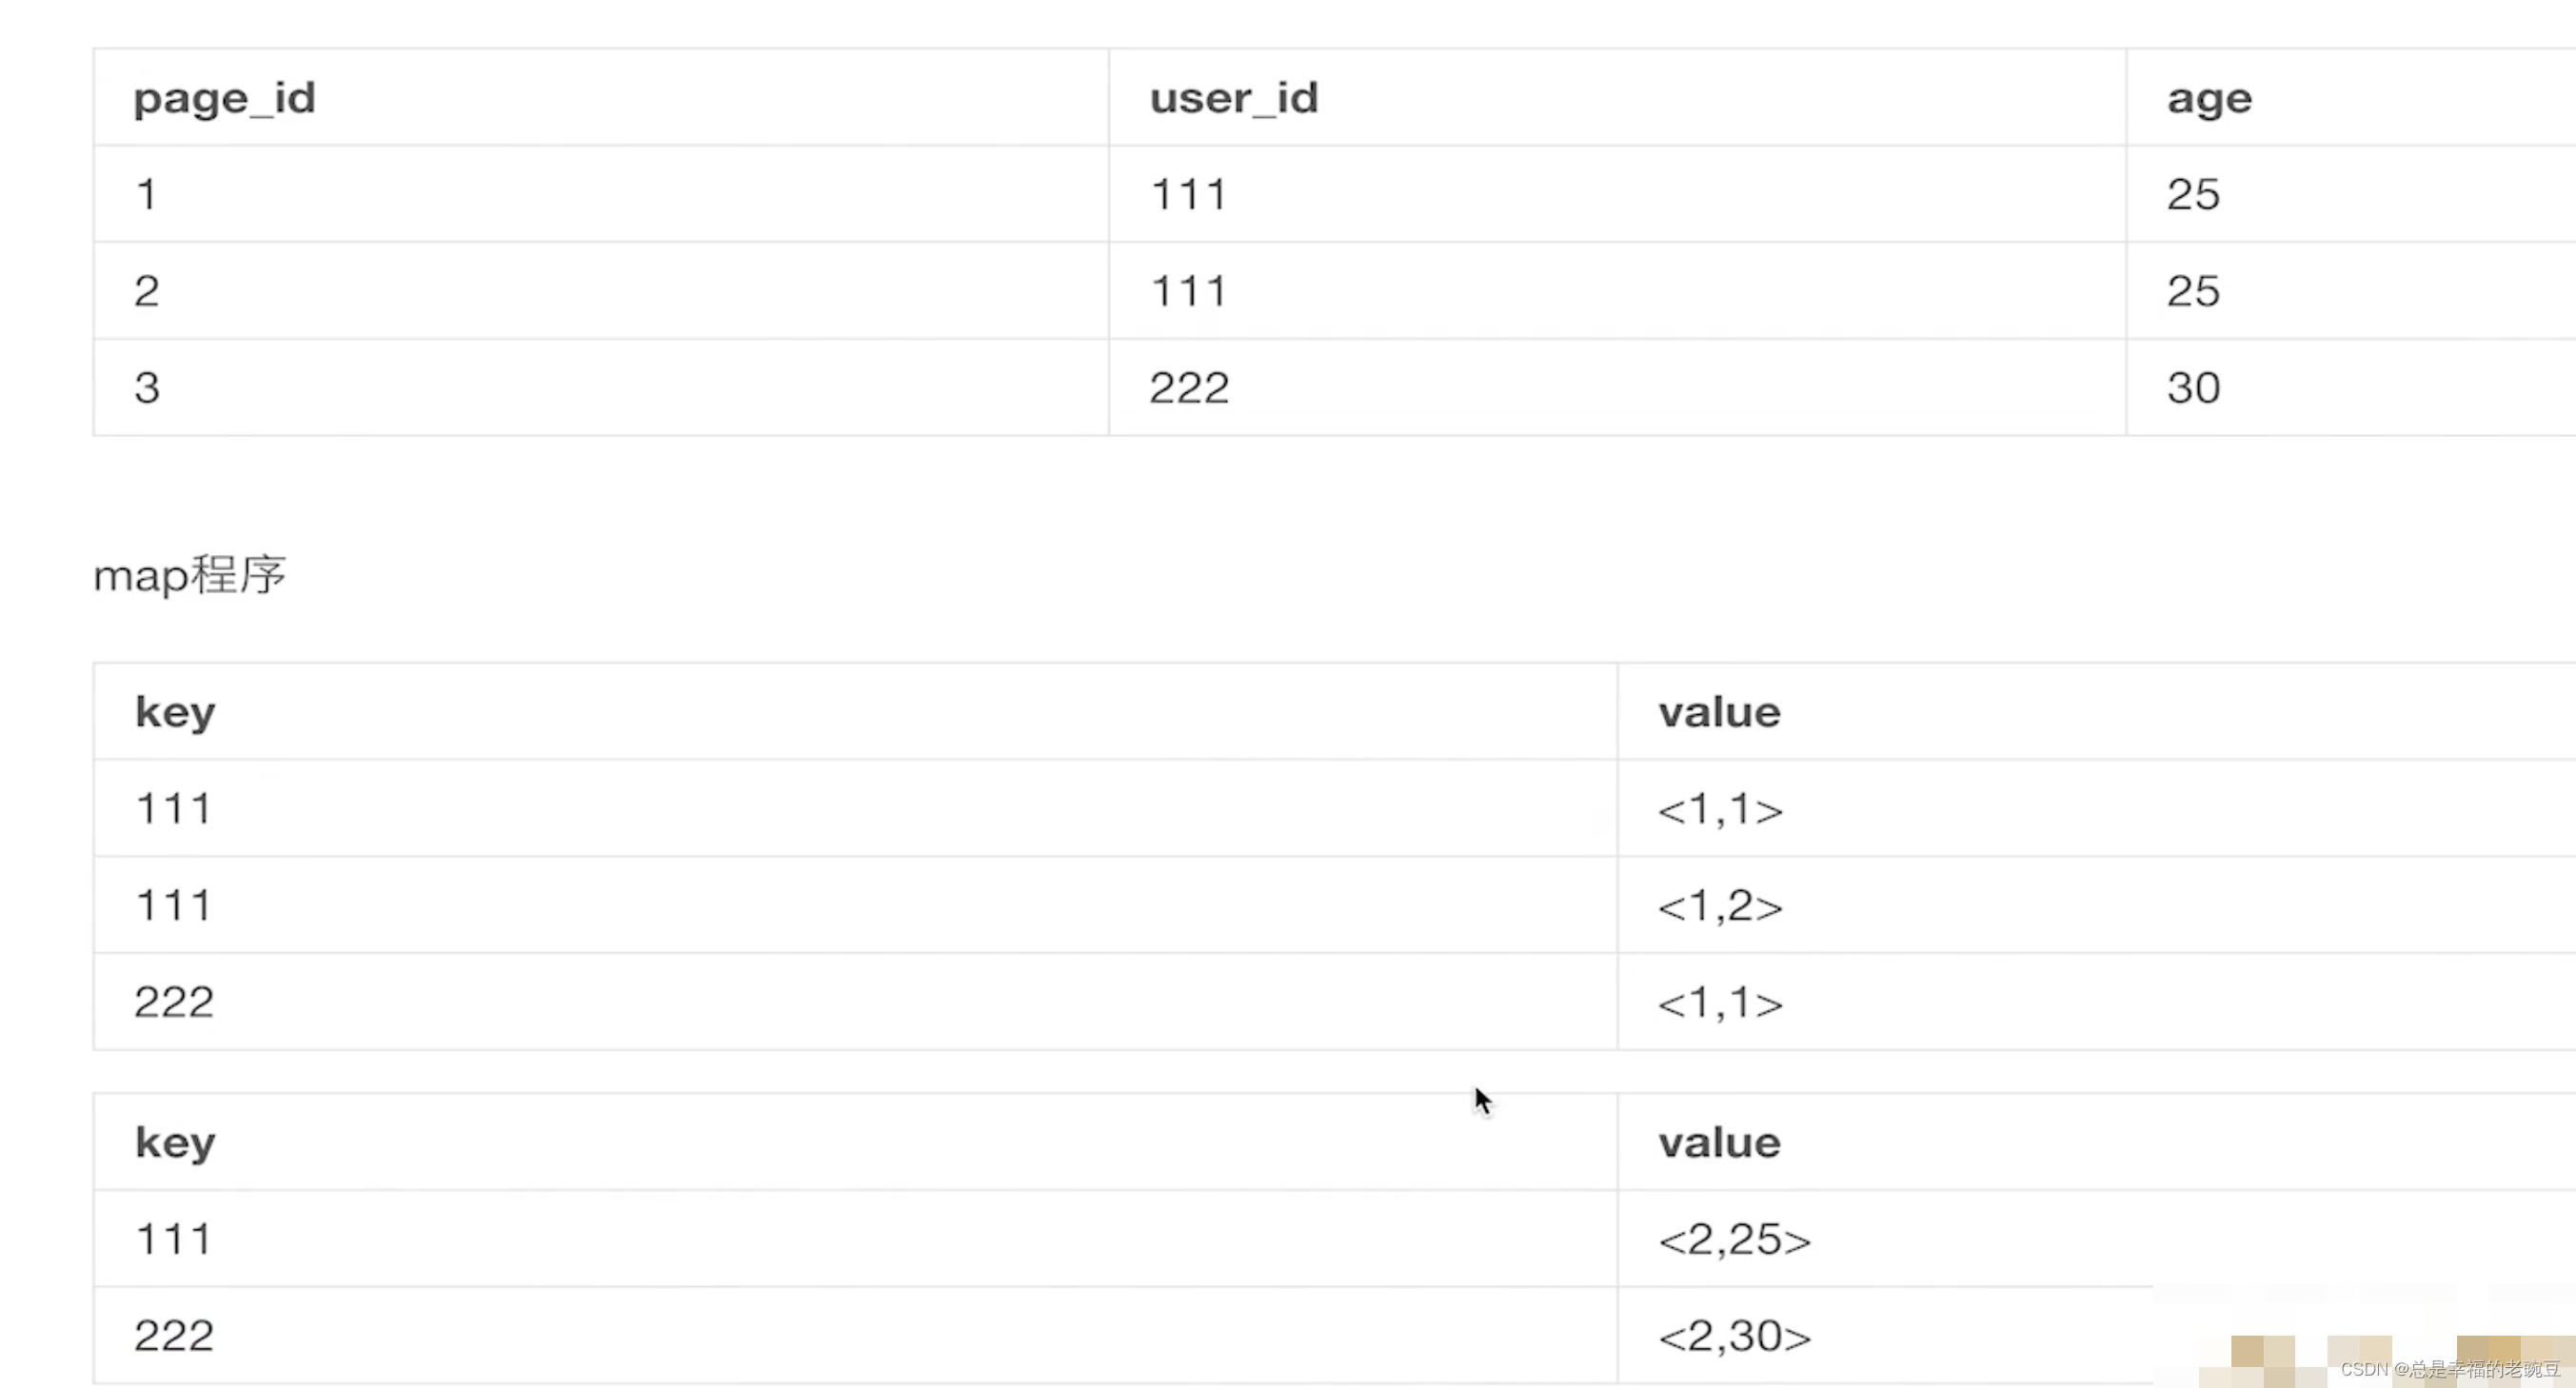Image resolution: width=2576 pixels, height=1388 pixels.
Task: Click key 111 beside value <1,2>
Action: pyautogui.click(x=174, y=906)
